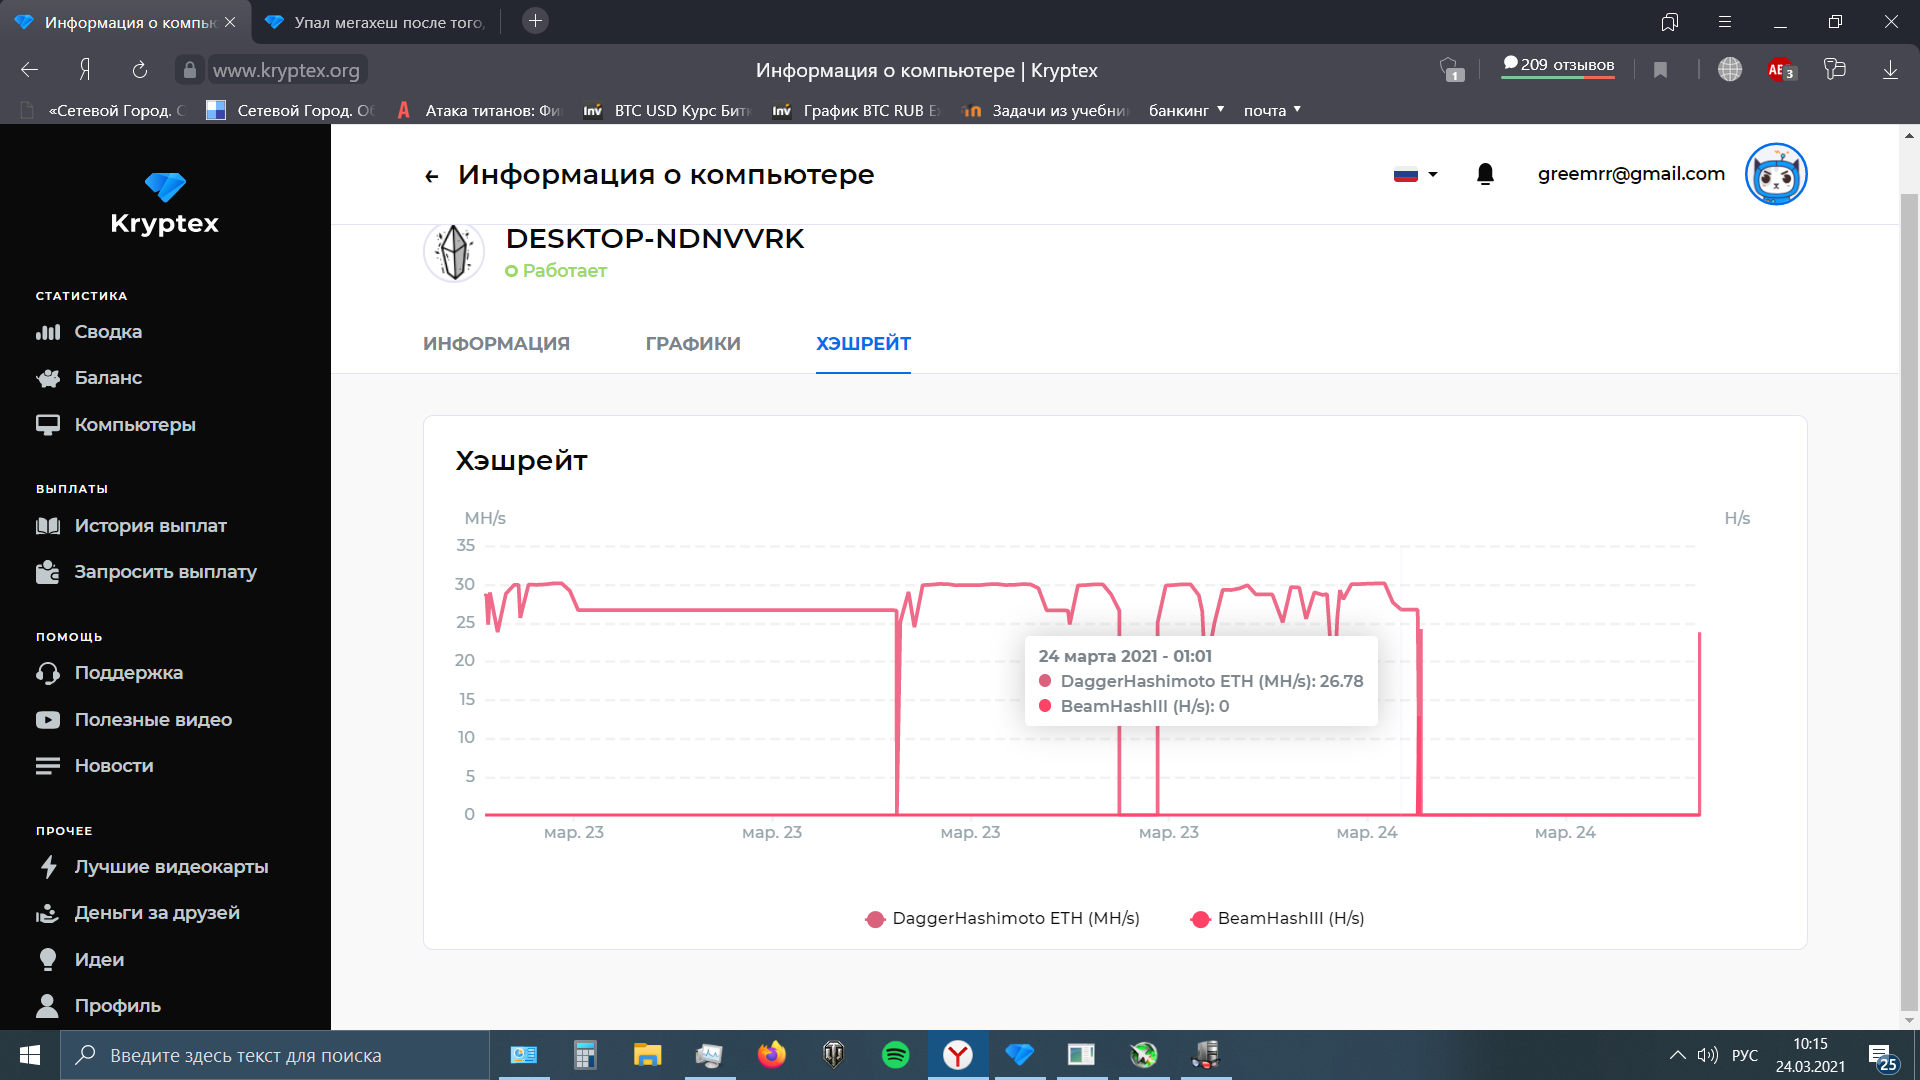Open Лучшие видеокарты lightning icon item
The height and width of the screenshot is (1080, 1920).
point(171,867)
